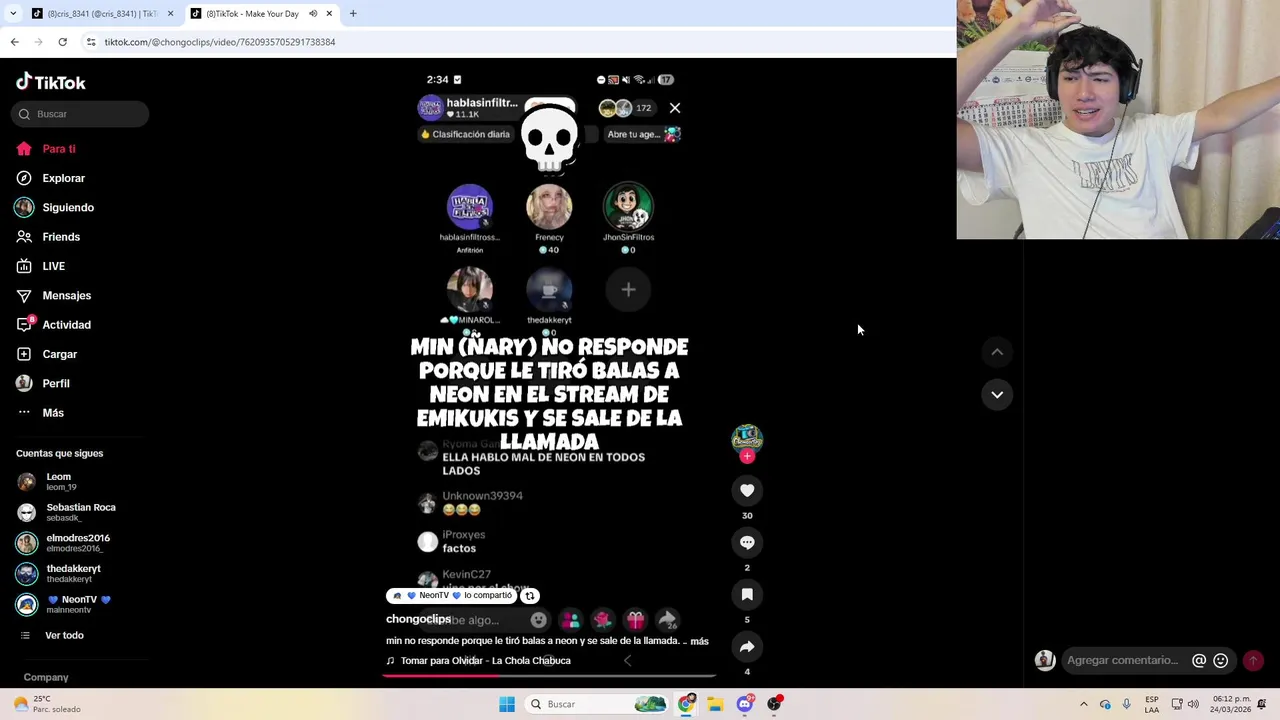This screenshot has height=720, width=1280.
Task: Click the Company footer link
Action: click(46, 677)
